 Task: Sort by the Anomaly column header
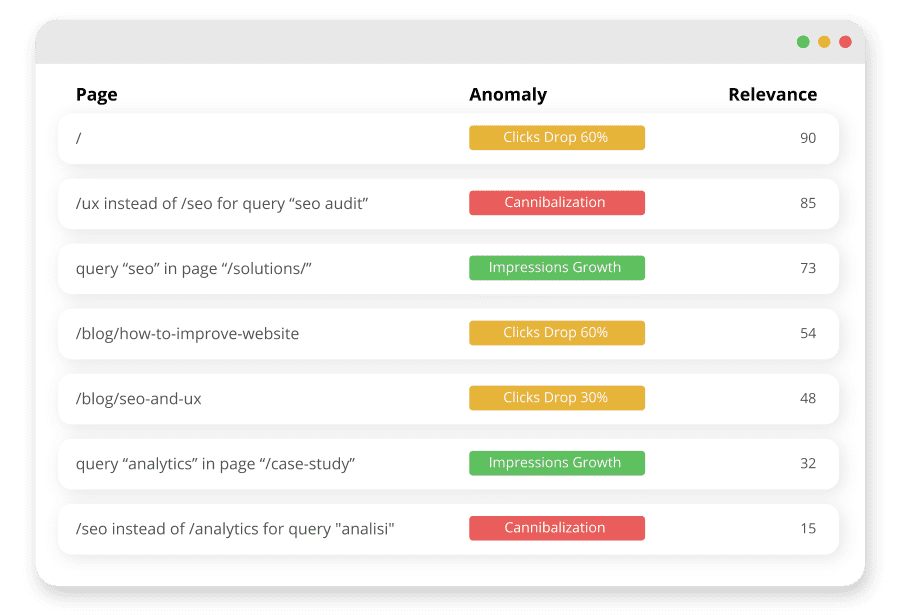(x=508, y=94)
